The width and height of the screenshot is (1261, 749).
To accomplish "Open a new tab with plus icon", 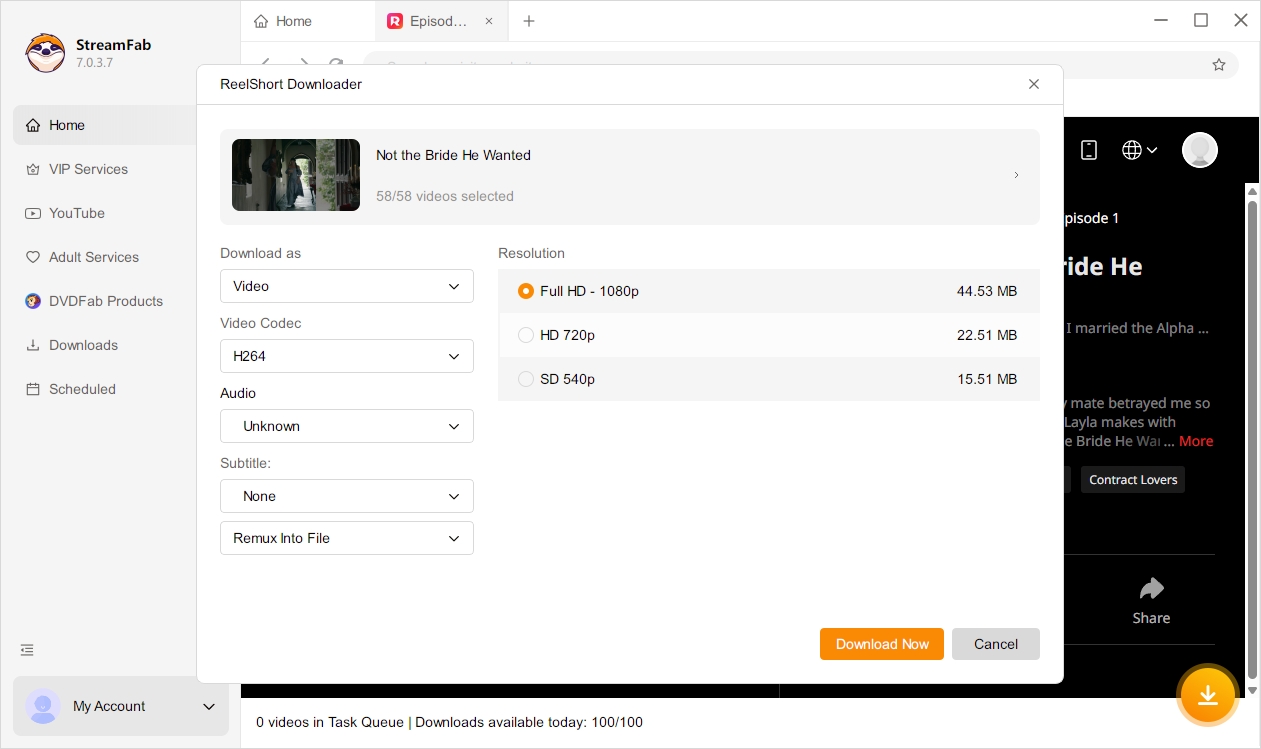I will point(529,21).
